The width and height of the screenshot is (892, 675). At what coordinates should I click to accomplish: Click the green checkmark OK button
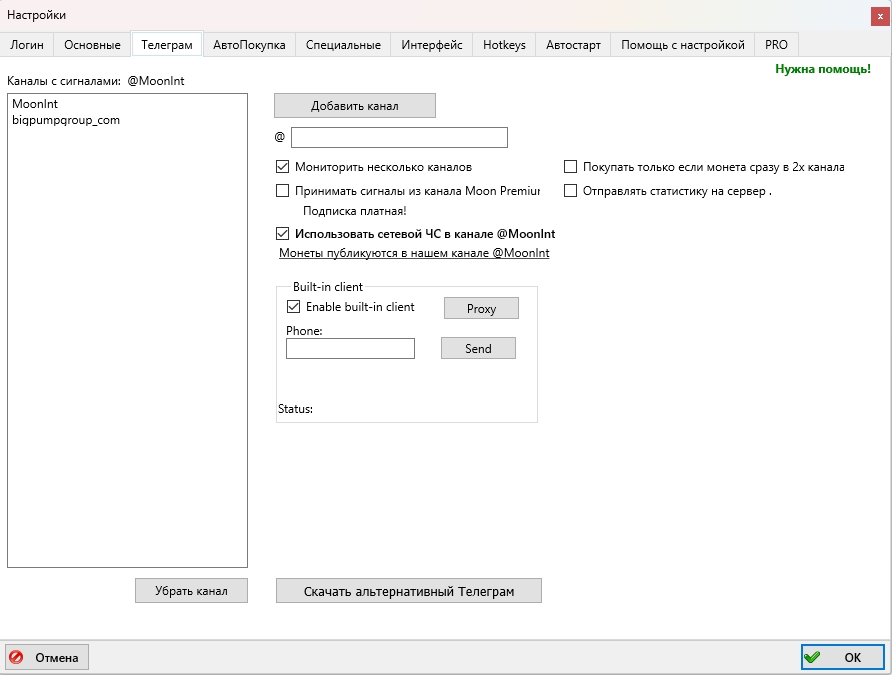pyautogui.click(x=842, y=657)
